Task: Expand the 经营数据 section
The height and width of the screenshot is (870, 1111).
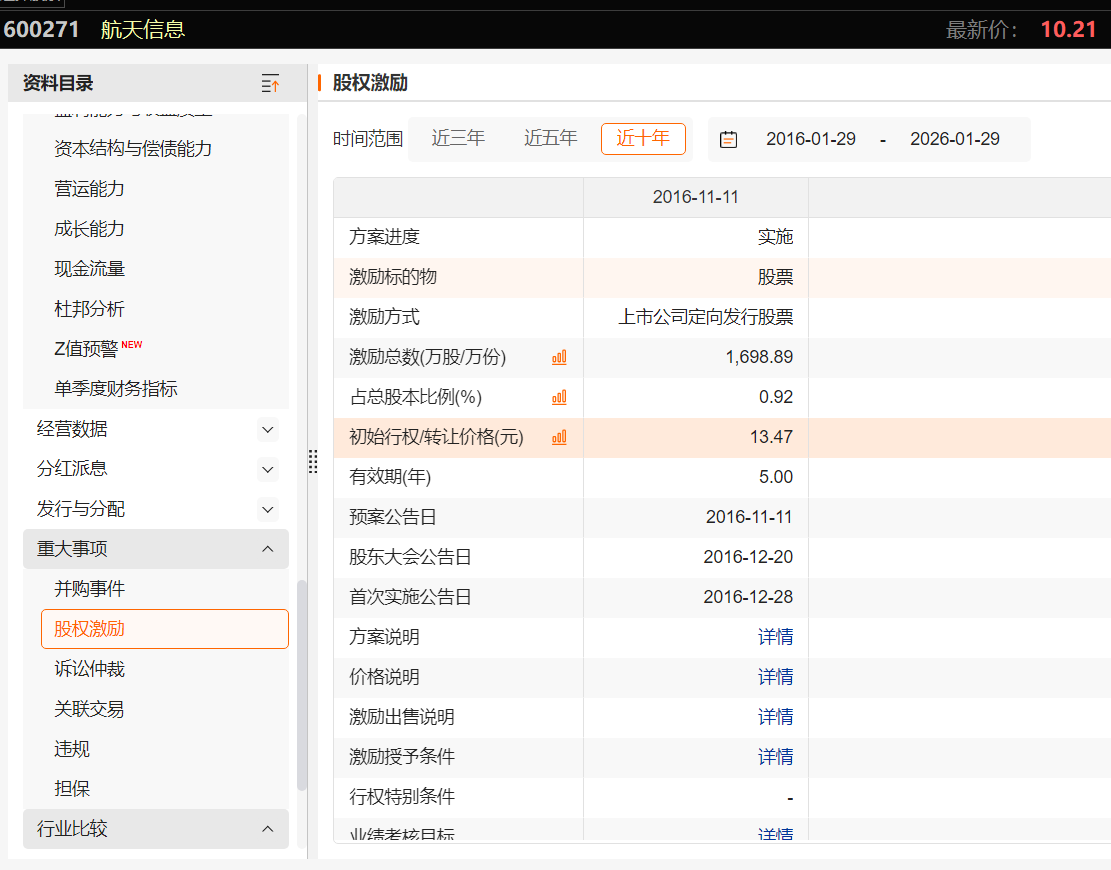Action: point(267,429)
